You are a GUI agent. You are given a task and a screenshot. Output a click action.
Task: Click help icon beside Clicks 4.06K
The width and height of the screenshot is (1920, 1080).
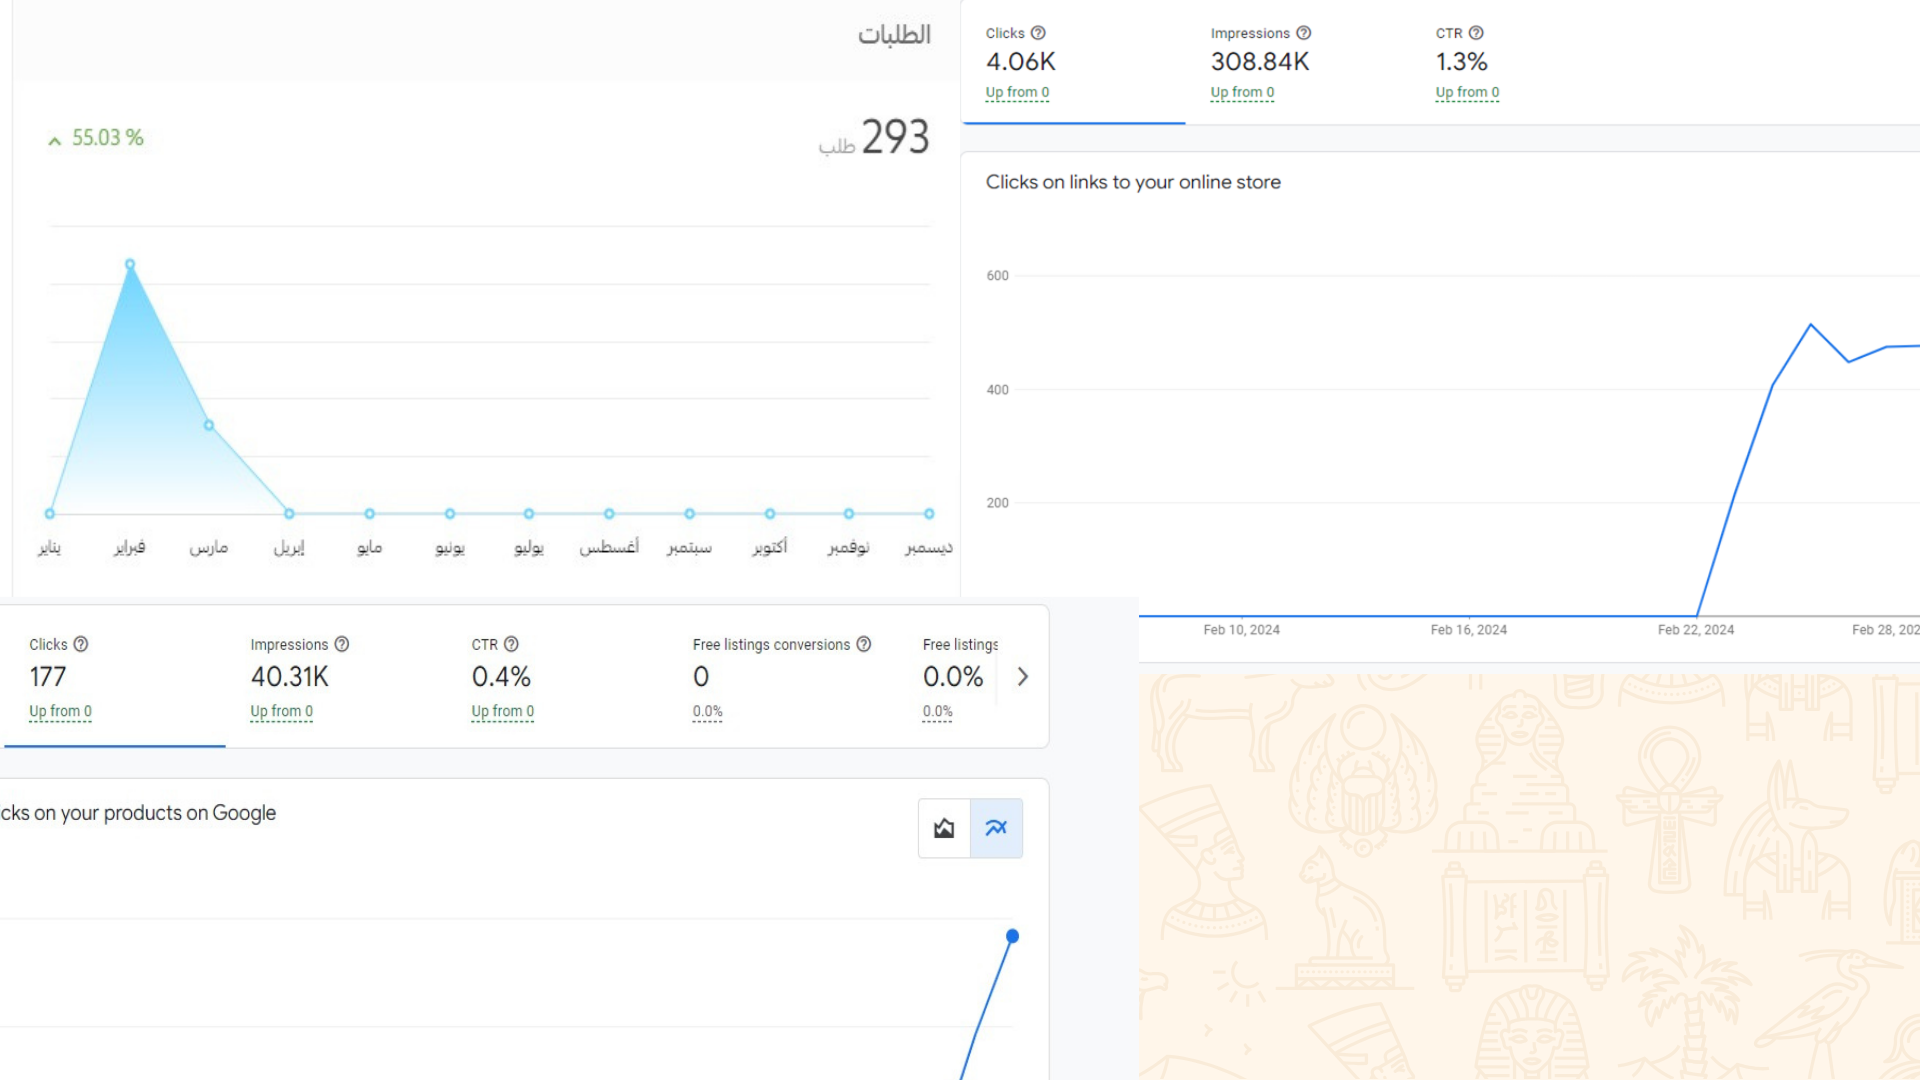(x=1038, y=33)
